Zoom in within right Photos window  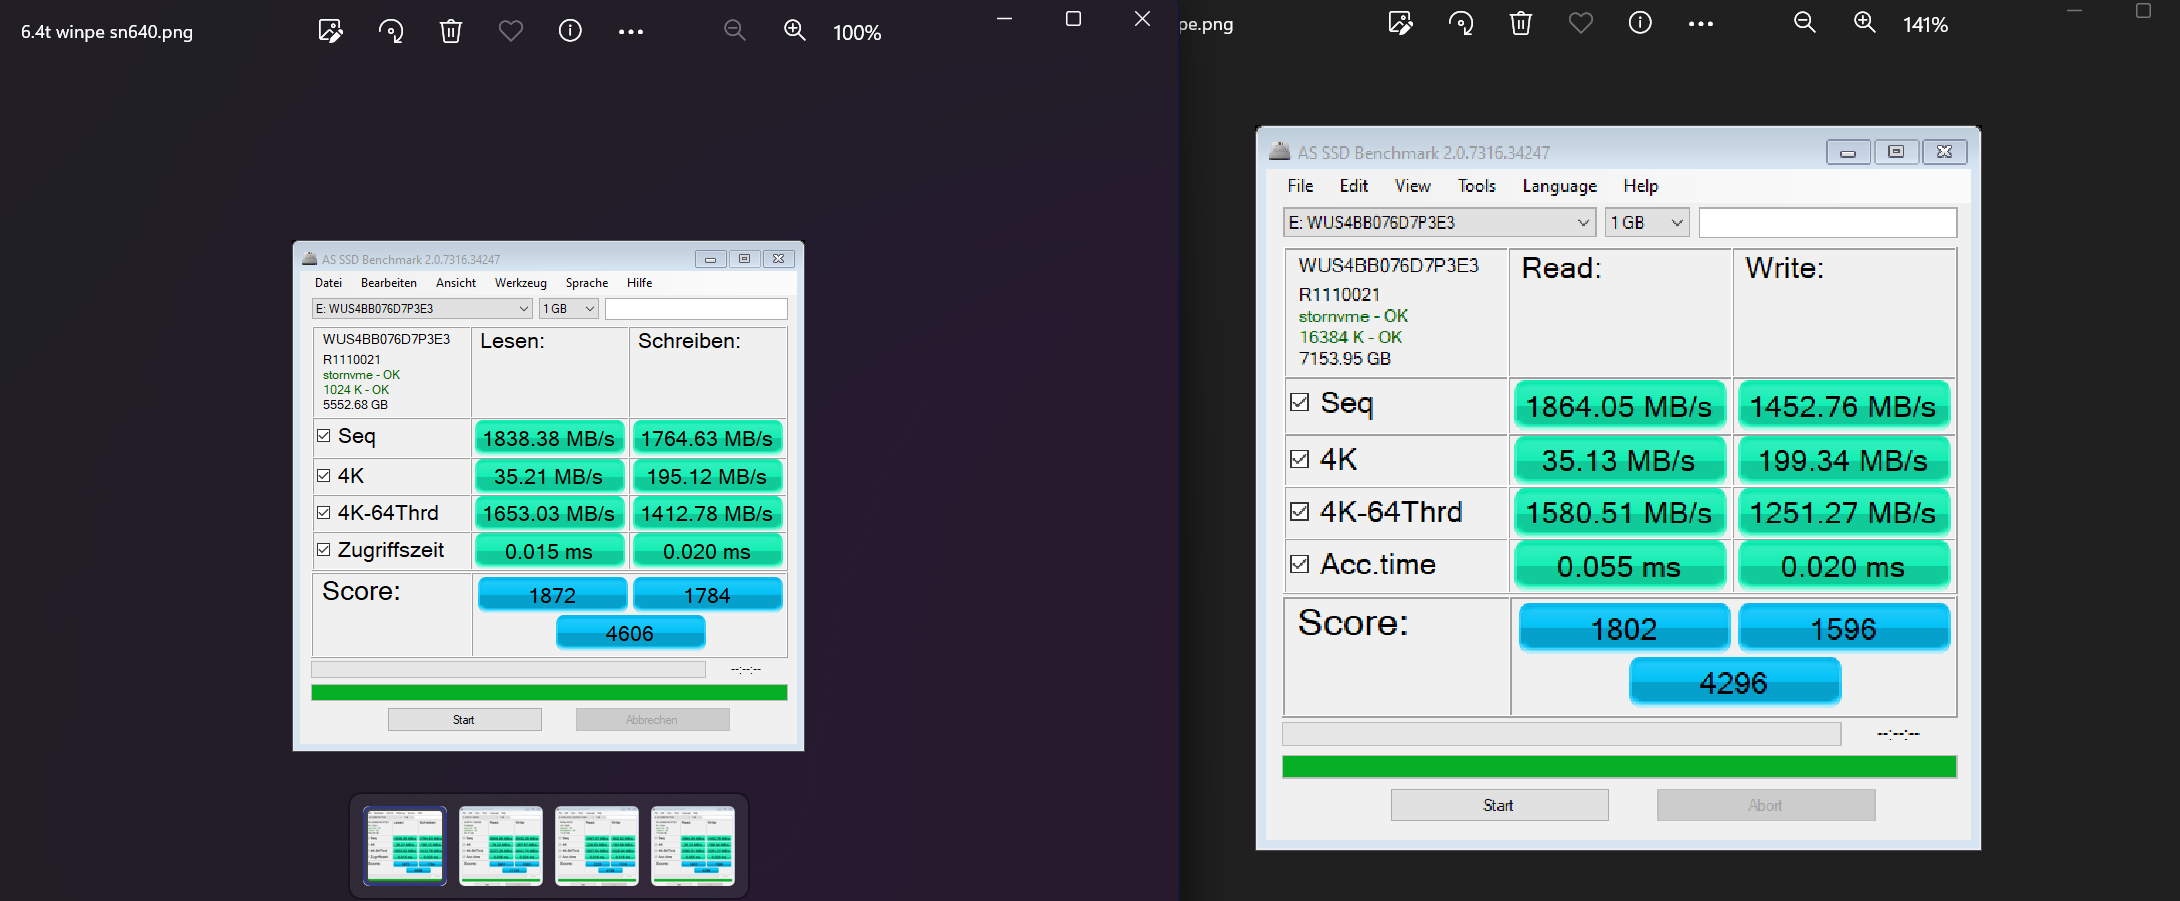(x=1865, y=23)
